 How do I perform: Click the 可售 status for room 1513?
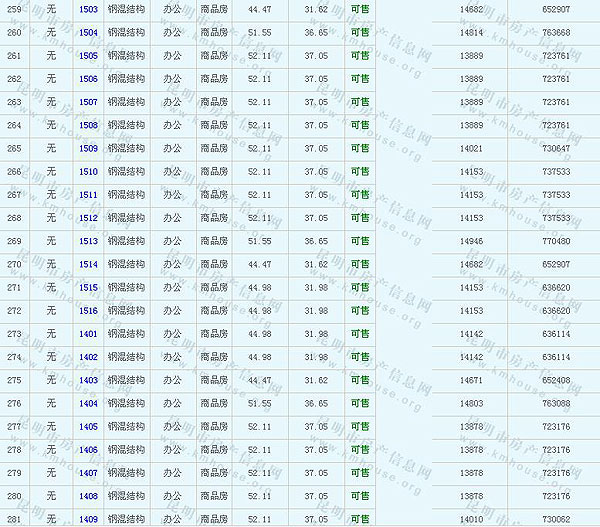pyautogui.click(x=360, y=241)
